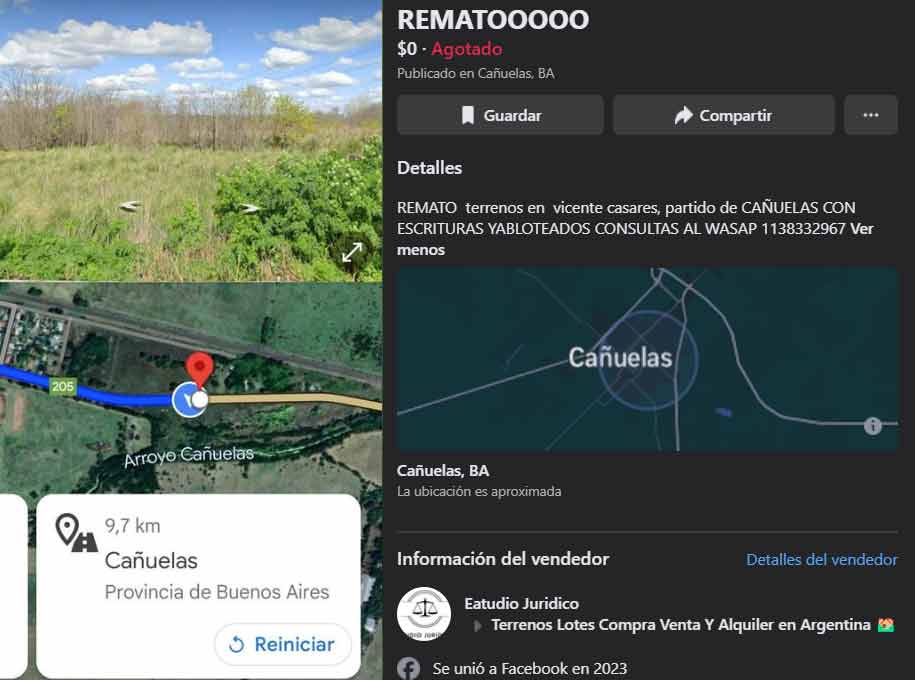Click the map info icon
915x680 pixels.
pos(872,426)
